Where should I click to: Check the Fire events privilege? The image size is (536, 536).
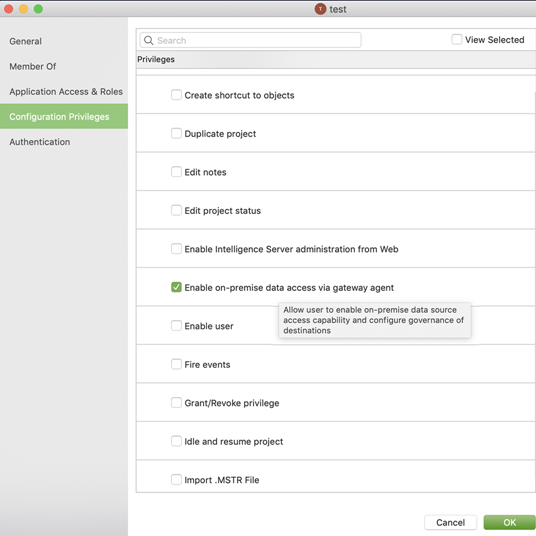tap(176, 364)
